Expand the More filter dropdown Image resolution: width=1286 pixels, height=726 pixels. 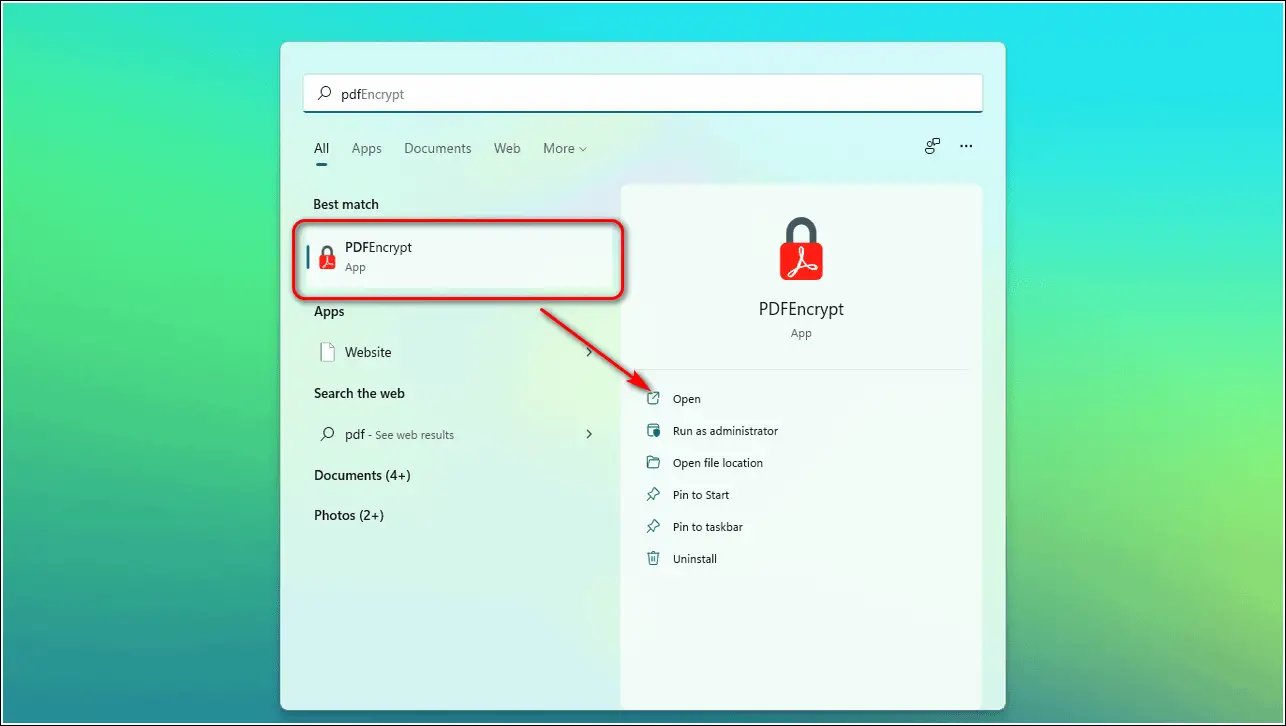point(565,148)
